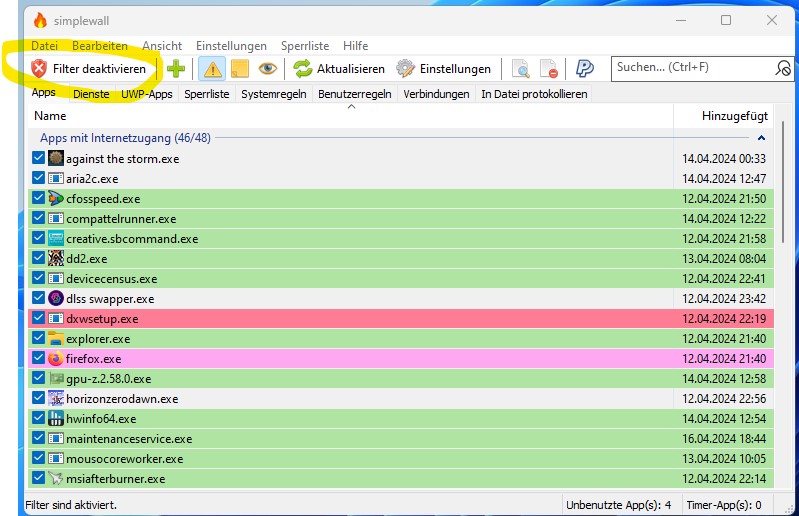Click the msiafterburner.exe plane icon
Viewport: 799px width, 516px height.
56,478
